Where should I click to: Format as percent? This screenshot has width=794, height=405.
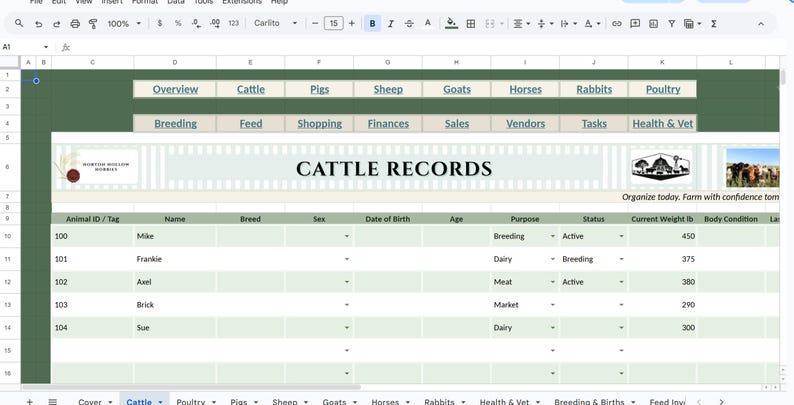click(178, 23)
